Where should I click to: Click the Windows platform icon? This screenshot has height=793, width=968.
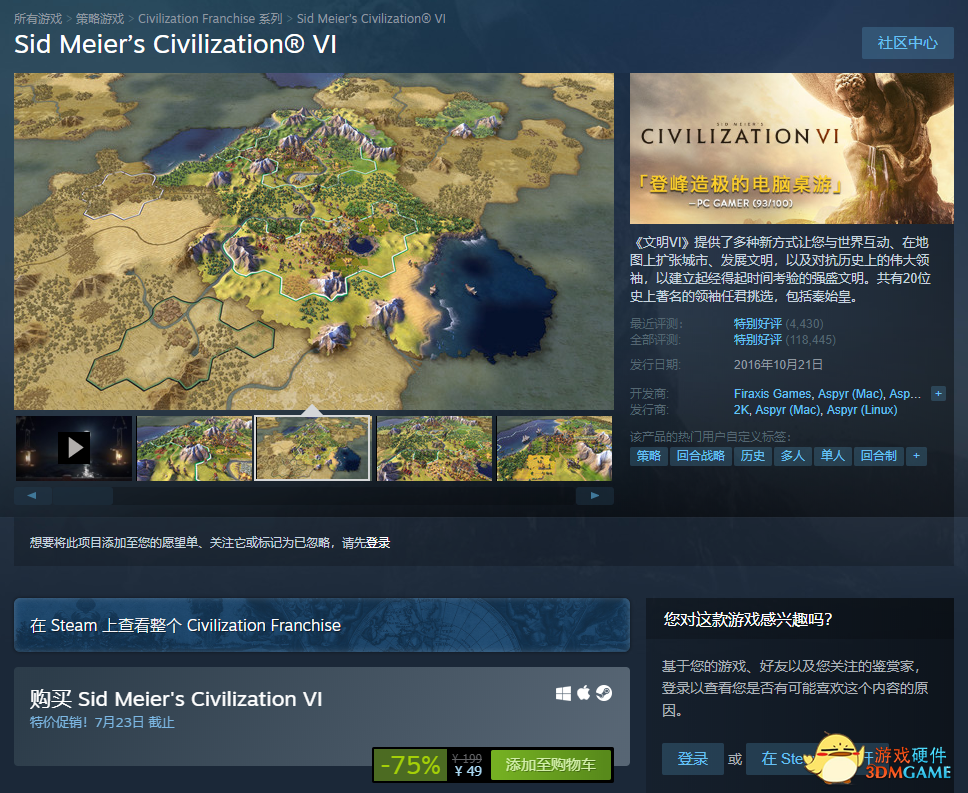[x=563, y=694]
